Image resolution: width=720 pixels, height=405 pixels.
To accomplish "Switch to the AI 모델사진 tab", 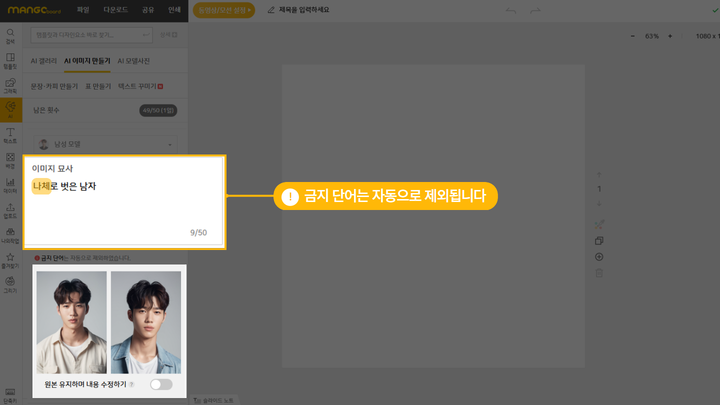I will coord(134,61).
